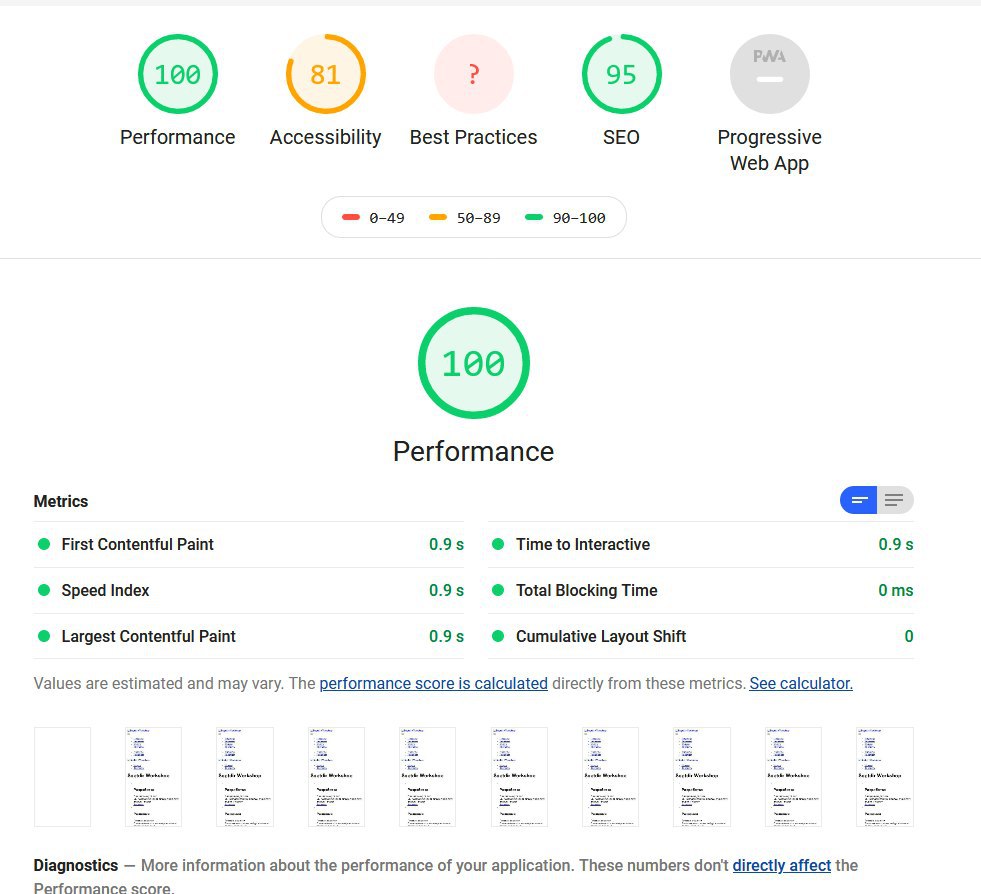Click the second filmstrip thumbnail

coord(153,777)
